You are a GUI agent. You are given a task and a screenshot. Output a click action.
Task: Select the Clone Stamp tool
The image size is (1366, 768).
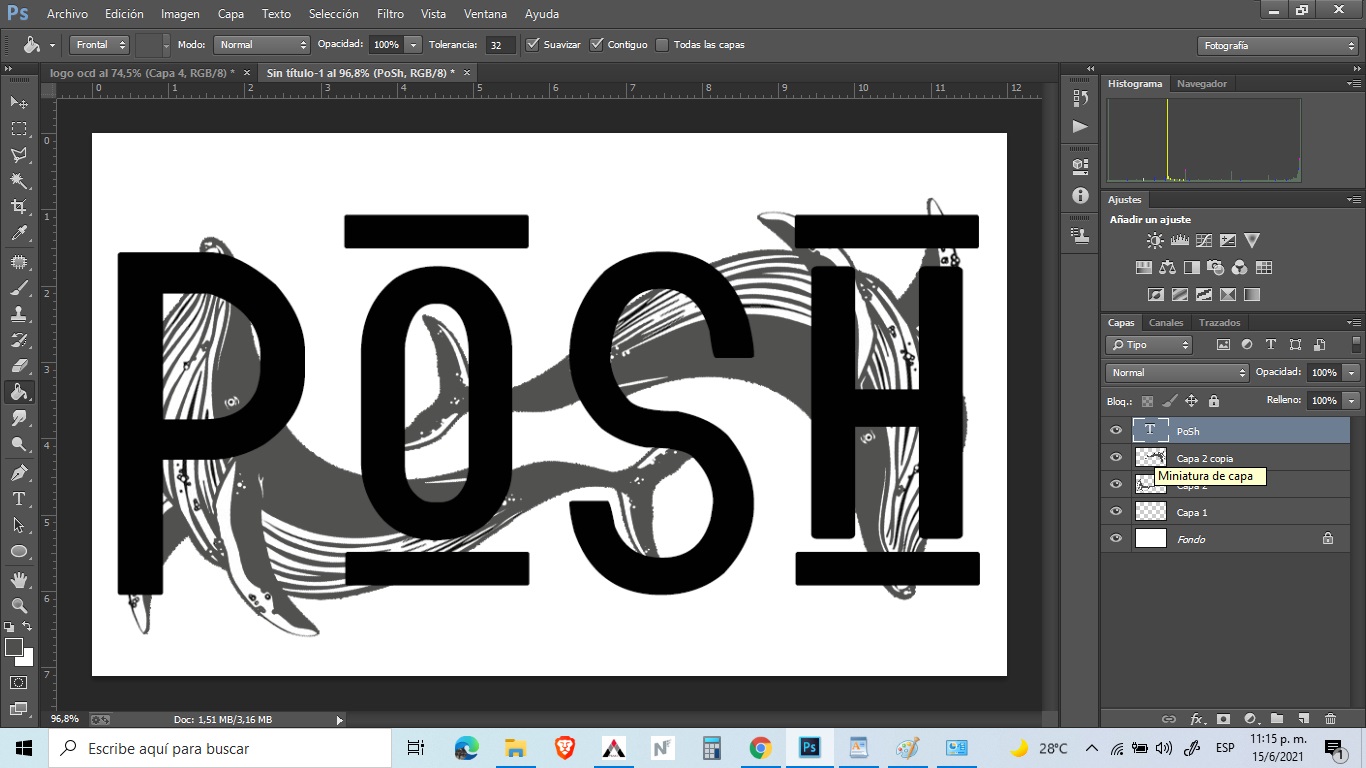(x=19, y=314)
